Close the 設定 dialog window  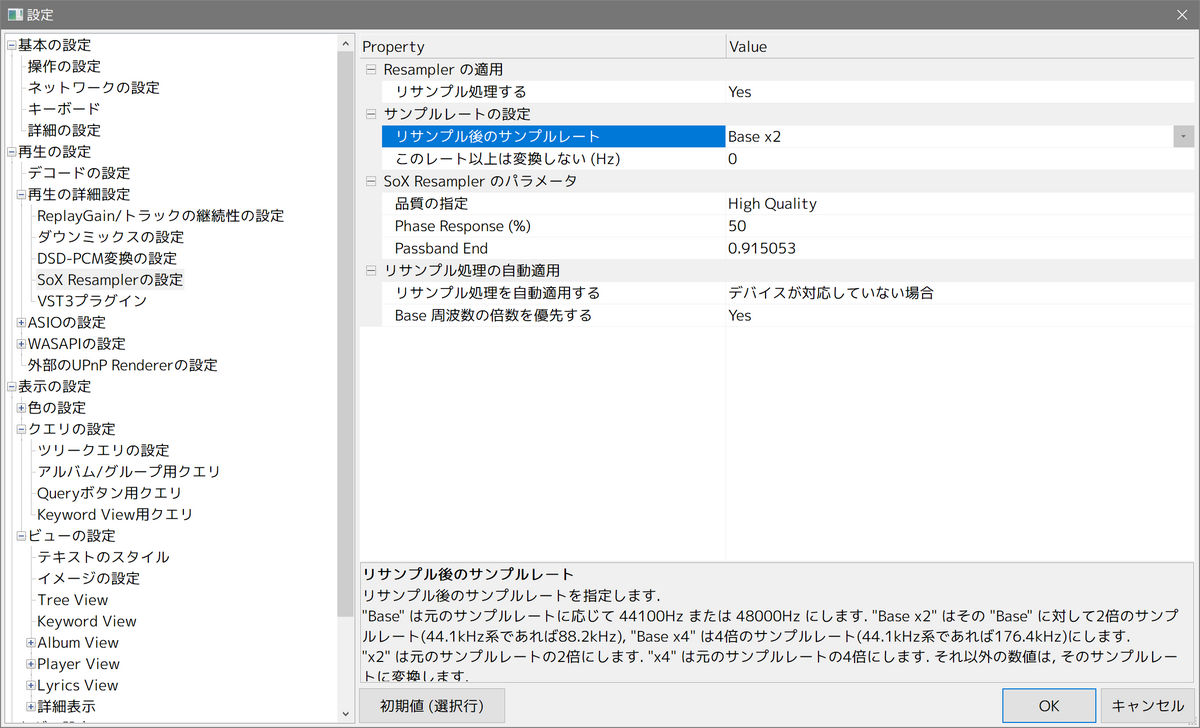point(1181,15)
